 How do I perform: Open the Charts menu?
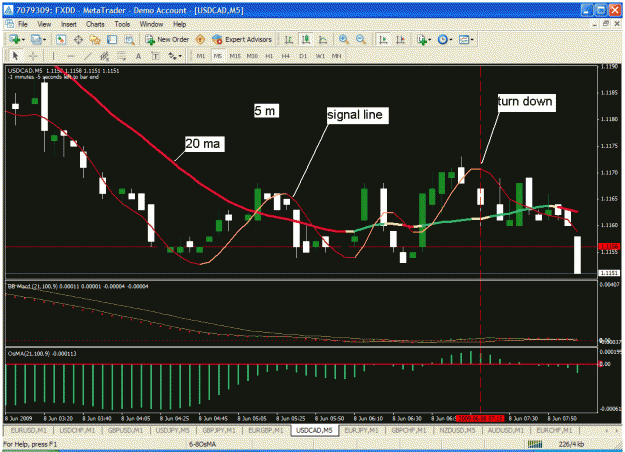(x=95, y=24)
